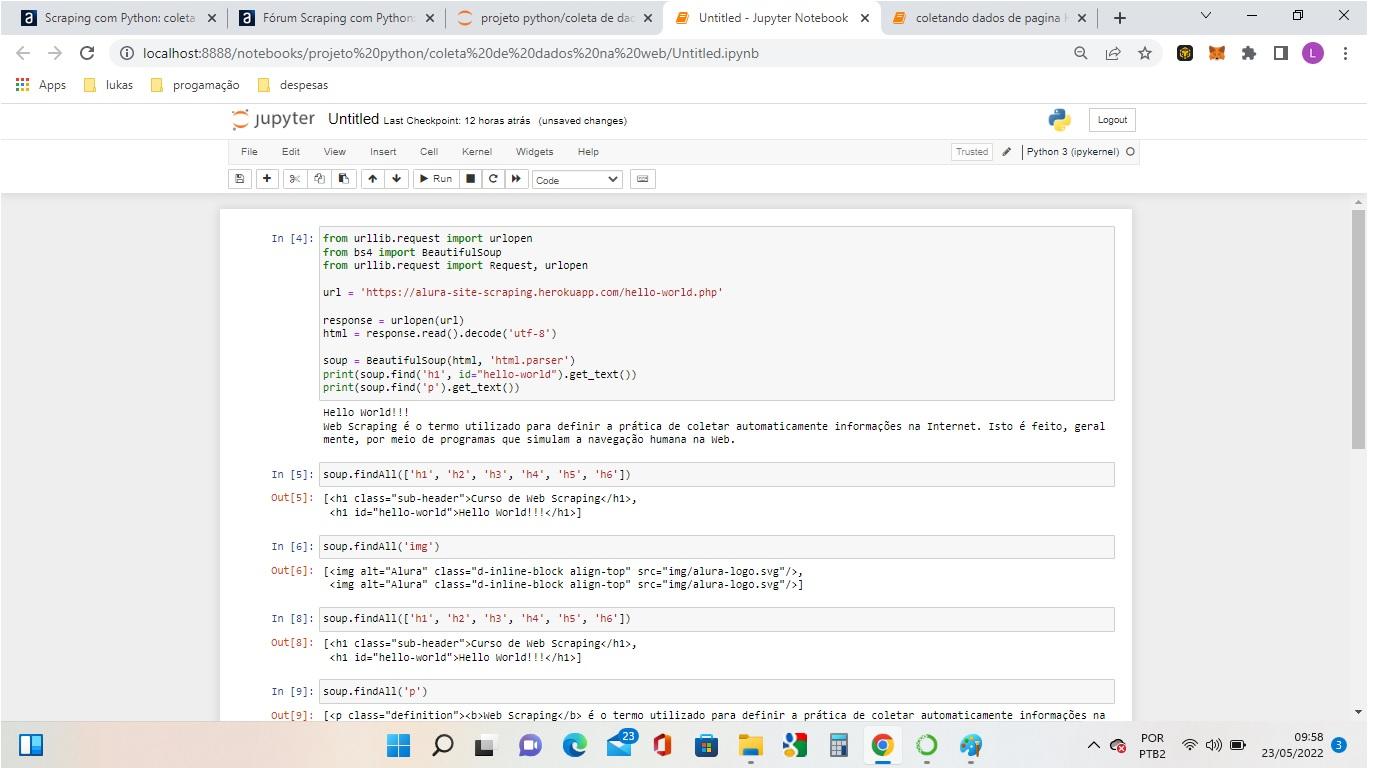Open the extensions puzzle icon
The image size is (1377, 768).
(x=1249, y=53)
